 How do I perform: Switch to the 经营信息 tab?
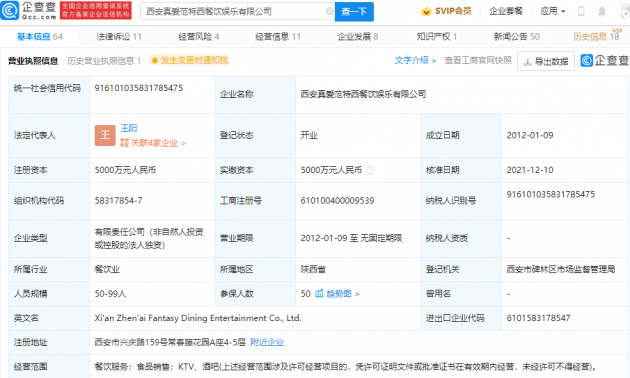(278, 37)
